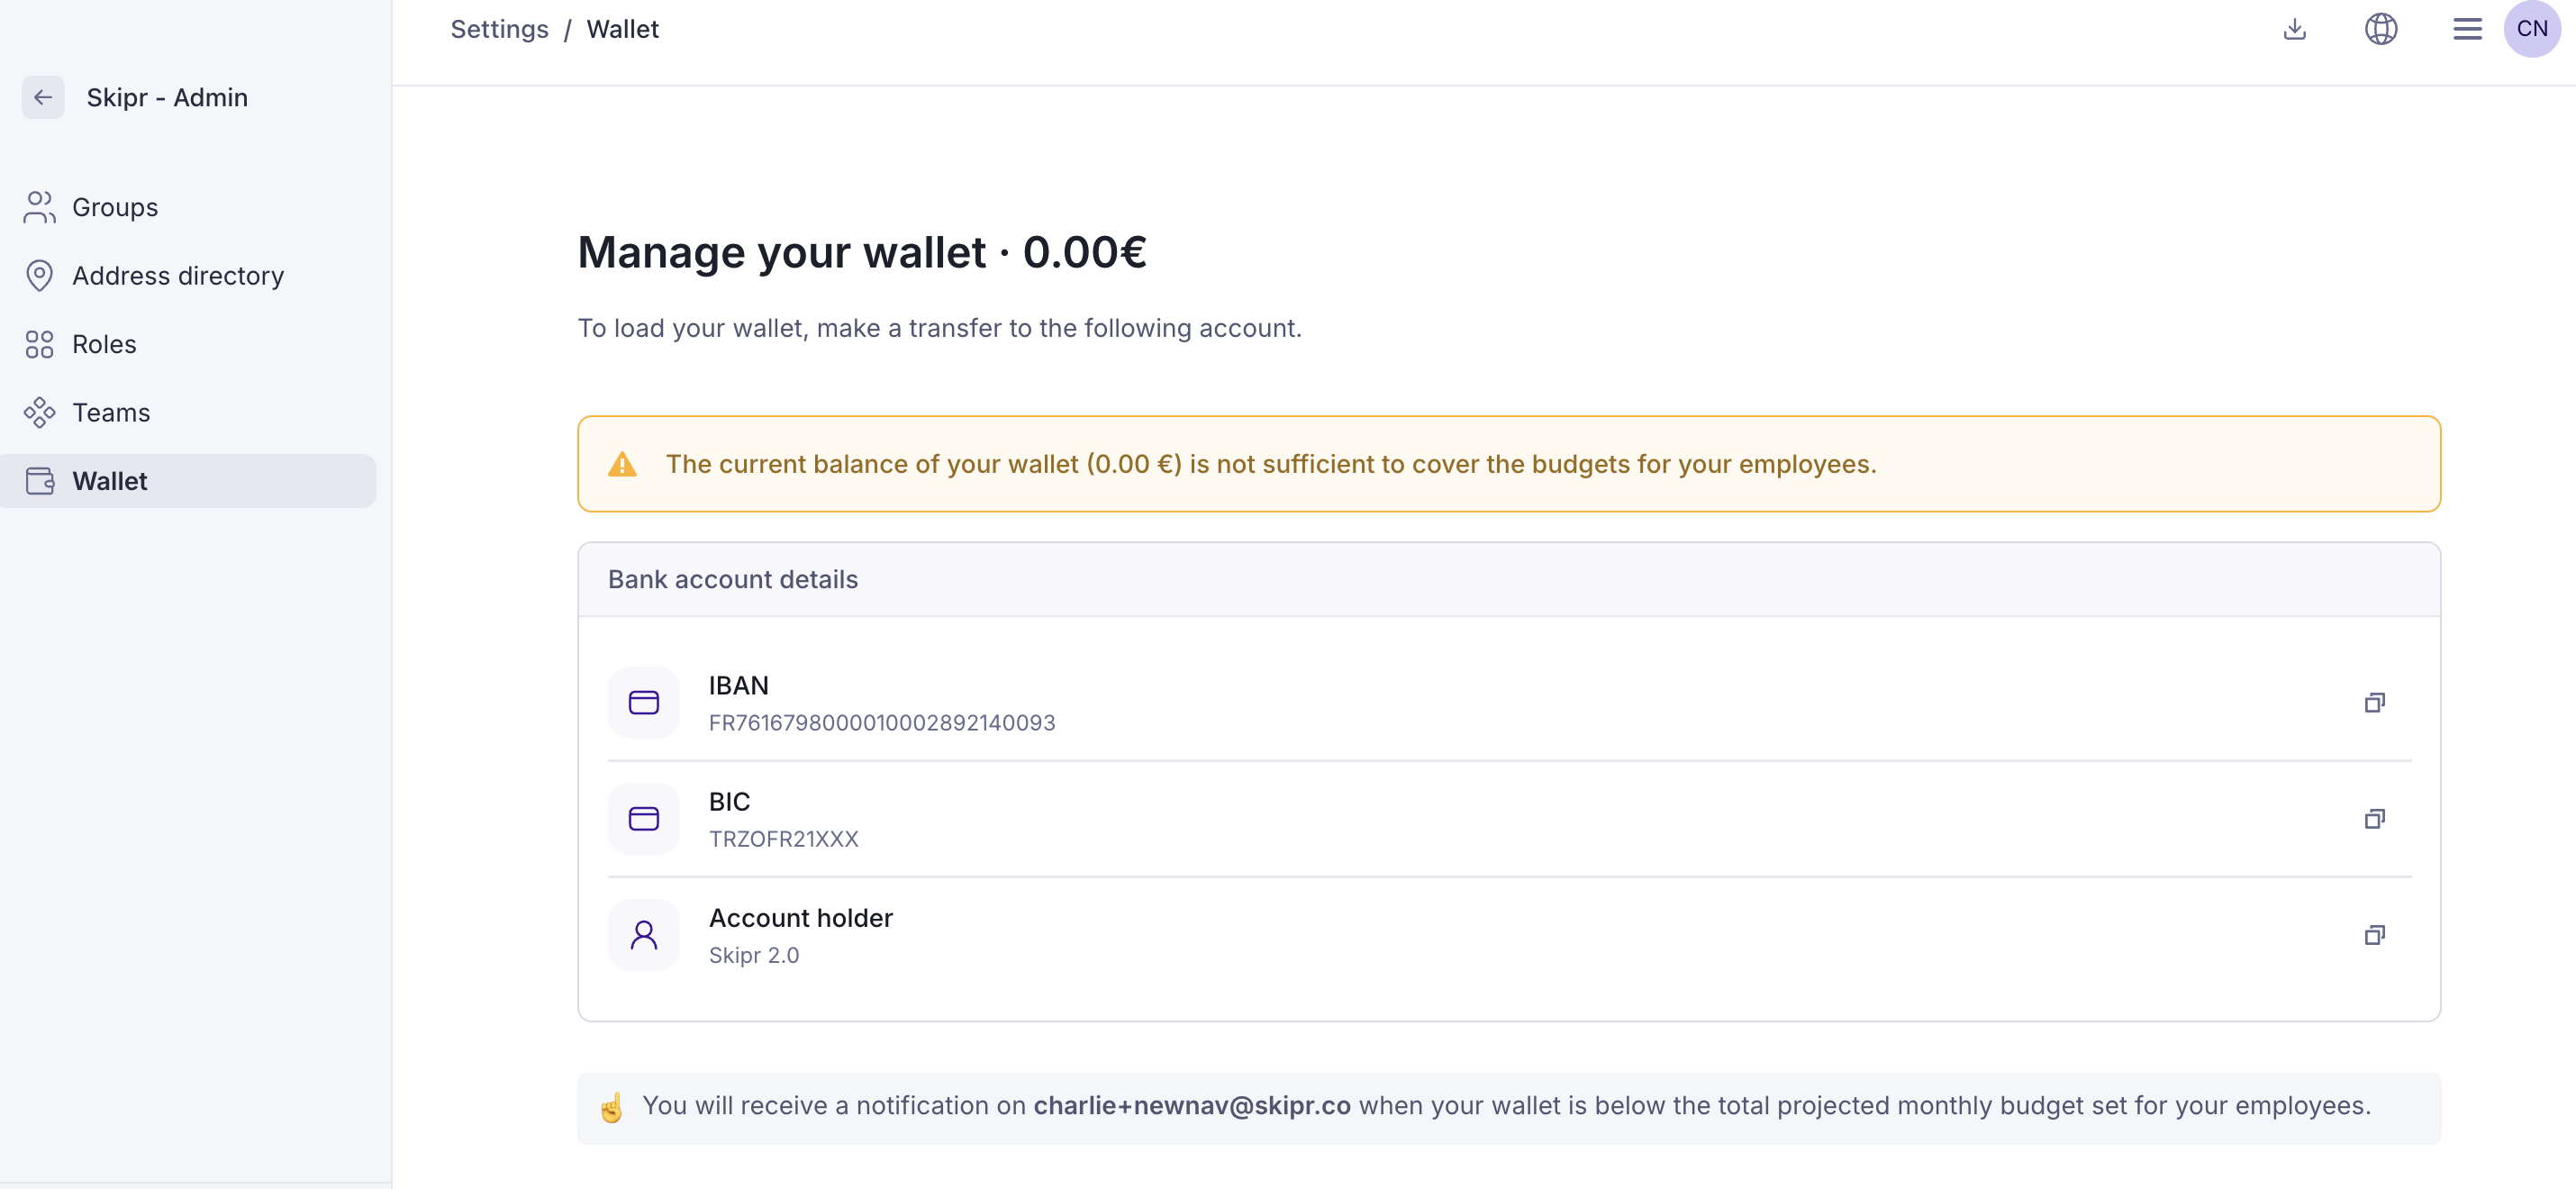This screenshot has width=2576, height=1189.
Task: Navigate to the Teams section
Action: 111,413
